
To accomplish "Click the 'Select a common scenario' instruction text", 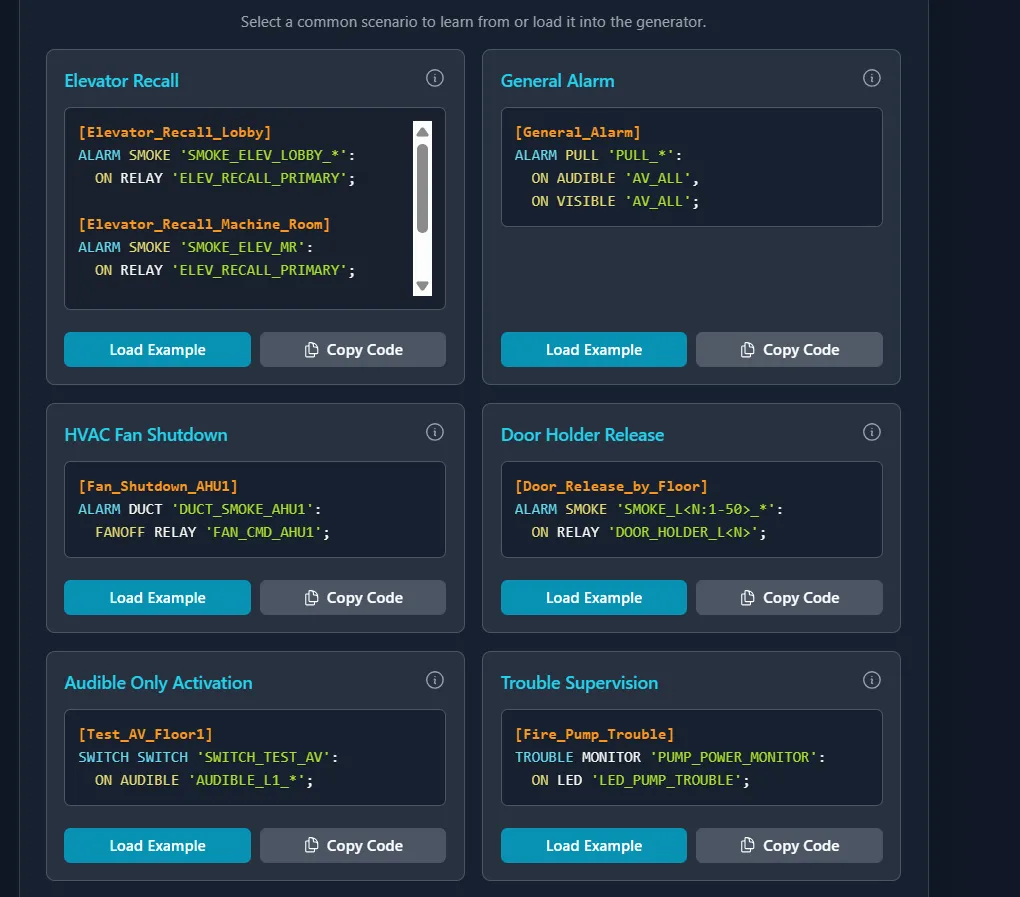I will click(473, 21).
